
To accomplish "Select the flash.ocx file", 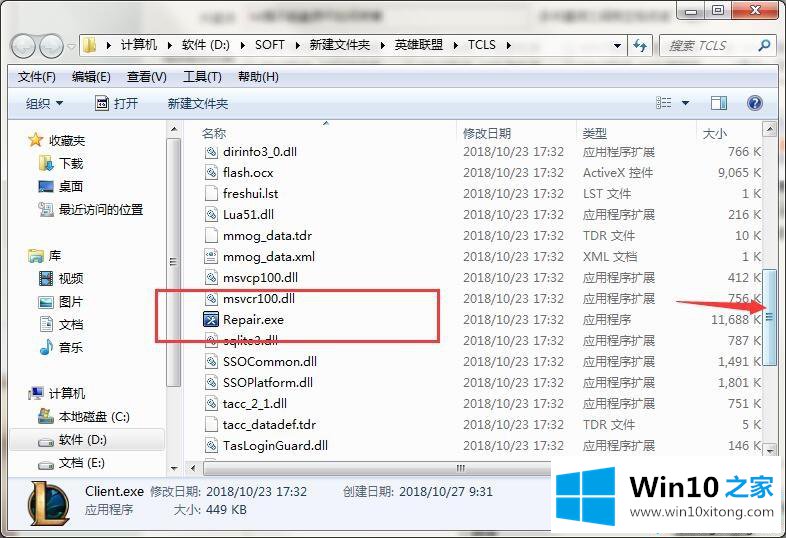I will pyautogui.click(x=248, y=172).
